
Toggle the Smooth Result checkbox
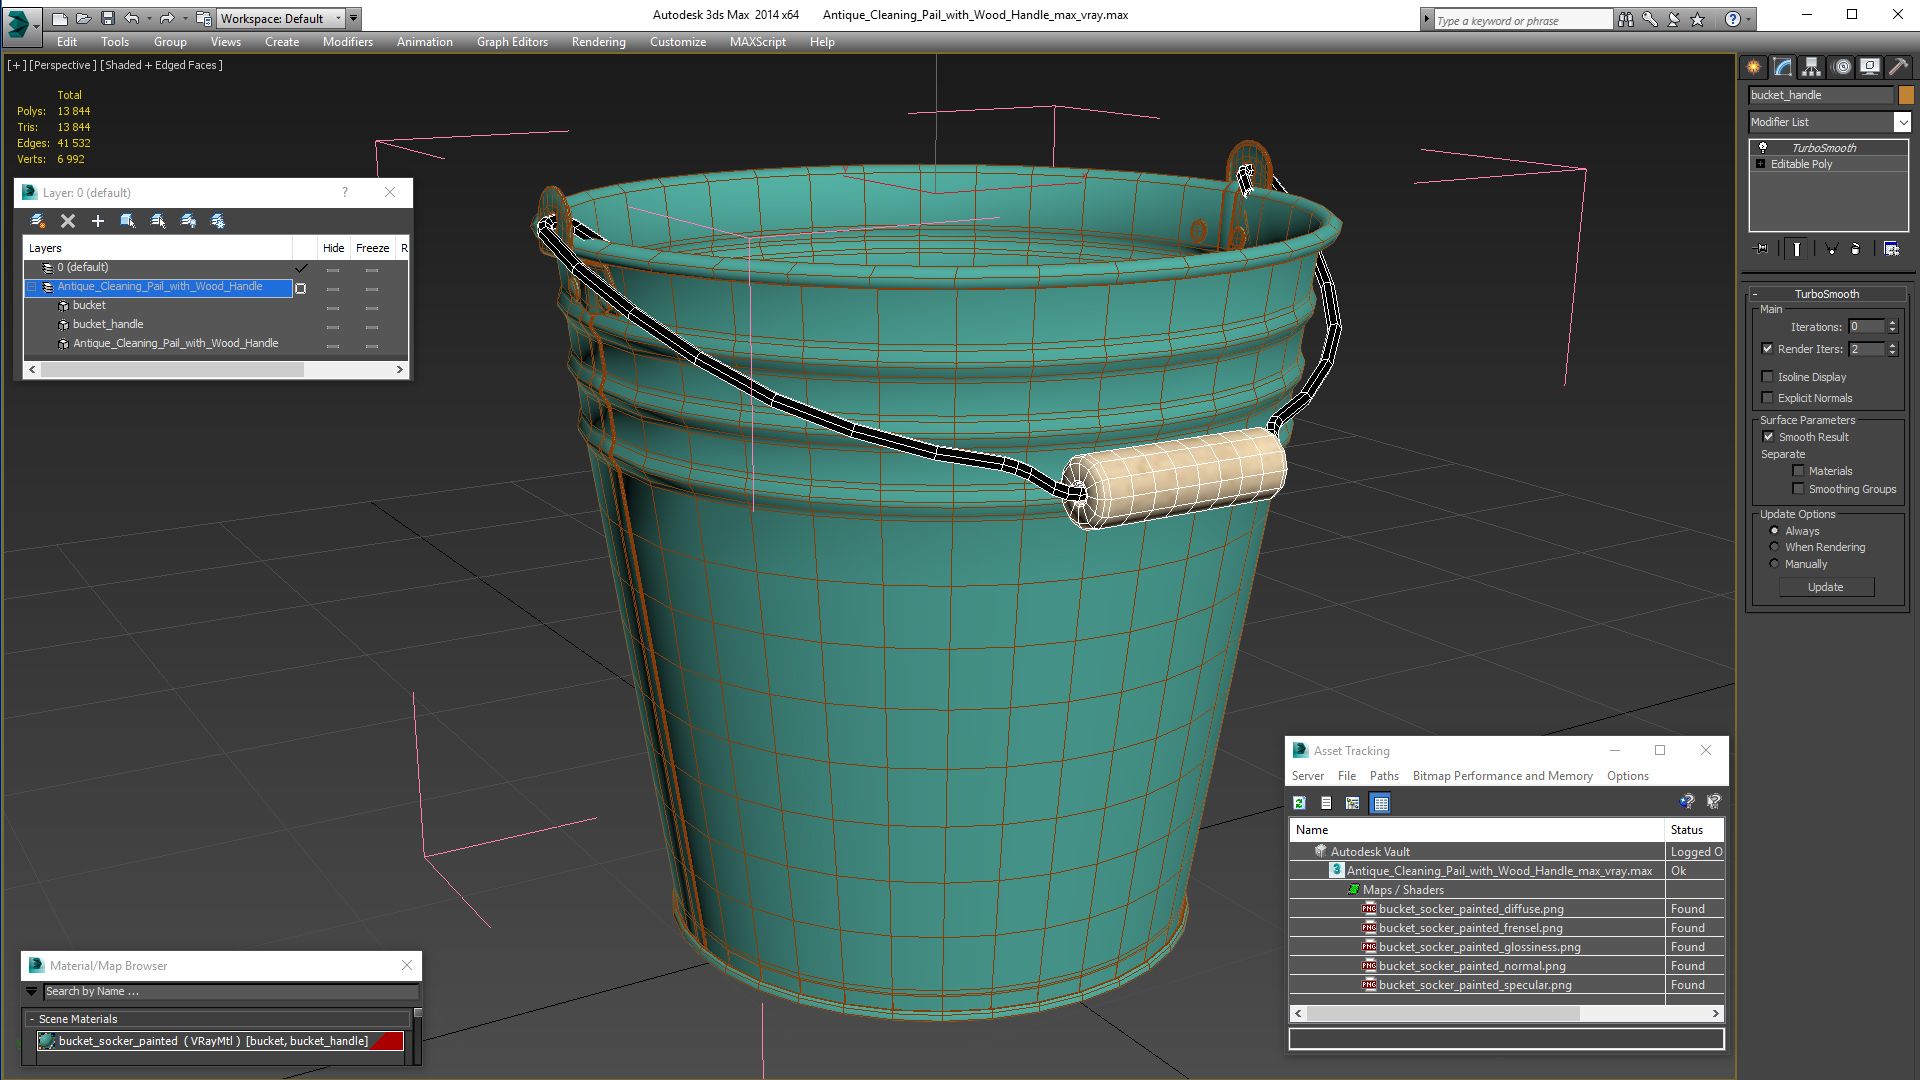point(1768,437)
